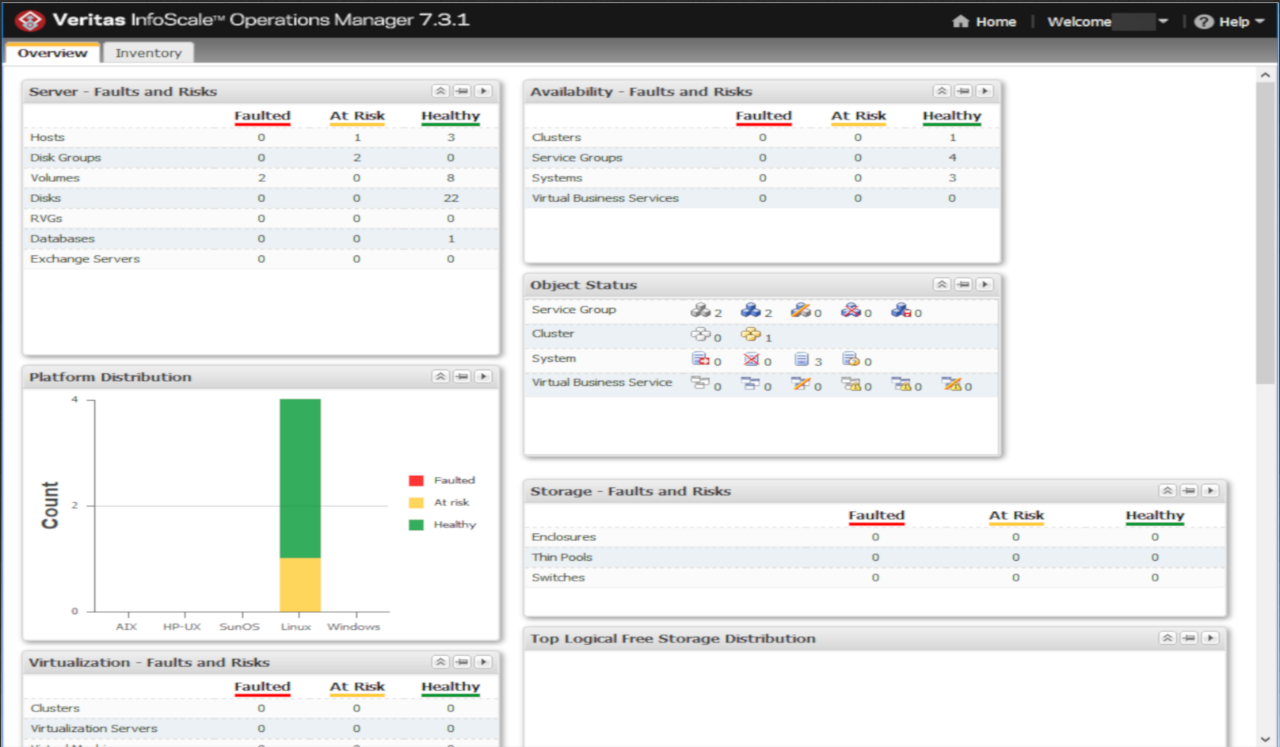
Task: Pin the Storage - Faults and Risks panel
Action: tap(1188, 490)
